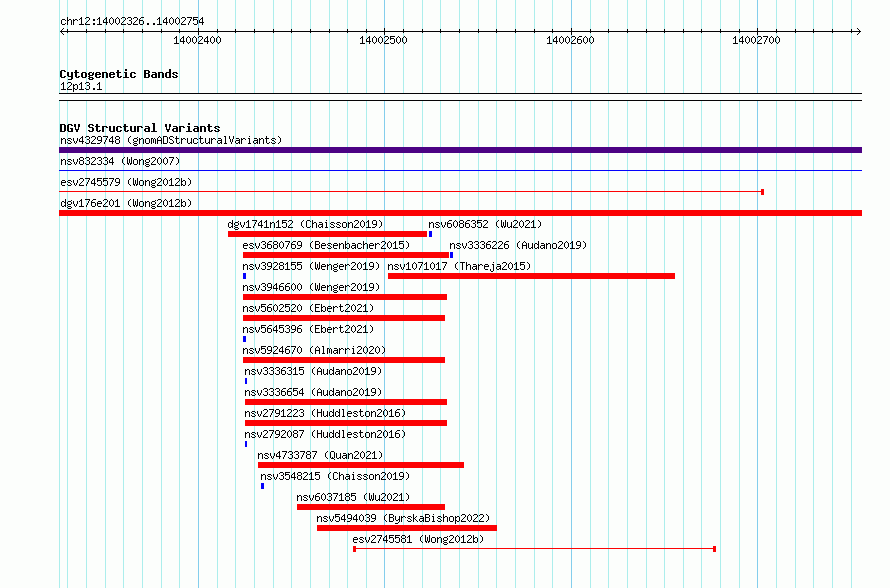
Task: Click the dgv176e201 (Wong2012b) label
Action: pos(126,203)
